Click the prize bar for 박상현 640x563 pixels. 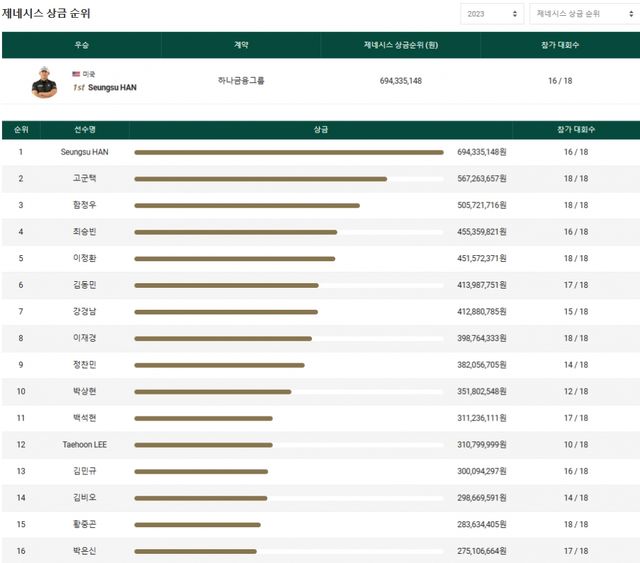pyautogui.click(x=213, y=391)
